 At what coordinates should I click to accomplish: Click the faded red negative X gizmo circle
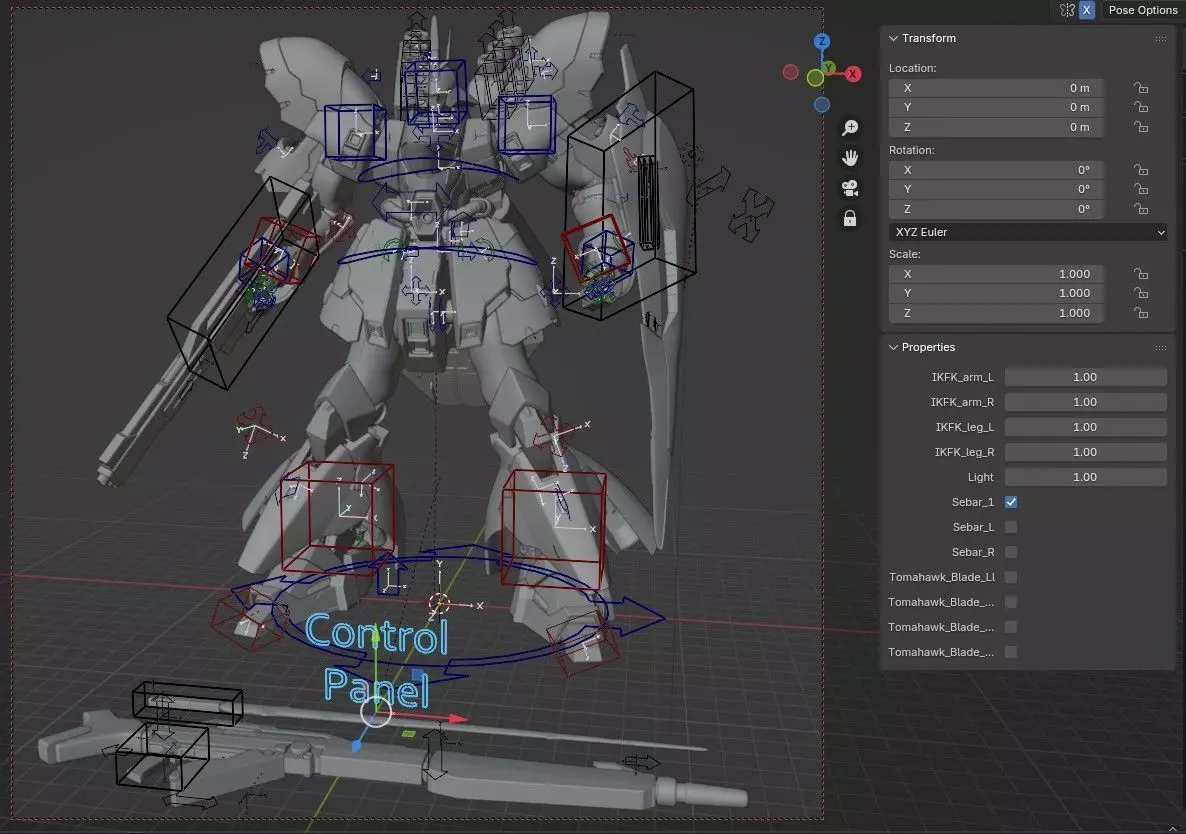pos(790,72)
